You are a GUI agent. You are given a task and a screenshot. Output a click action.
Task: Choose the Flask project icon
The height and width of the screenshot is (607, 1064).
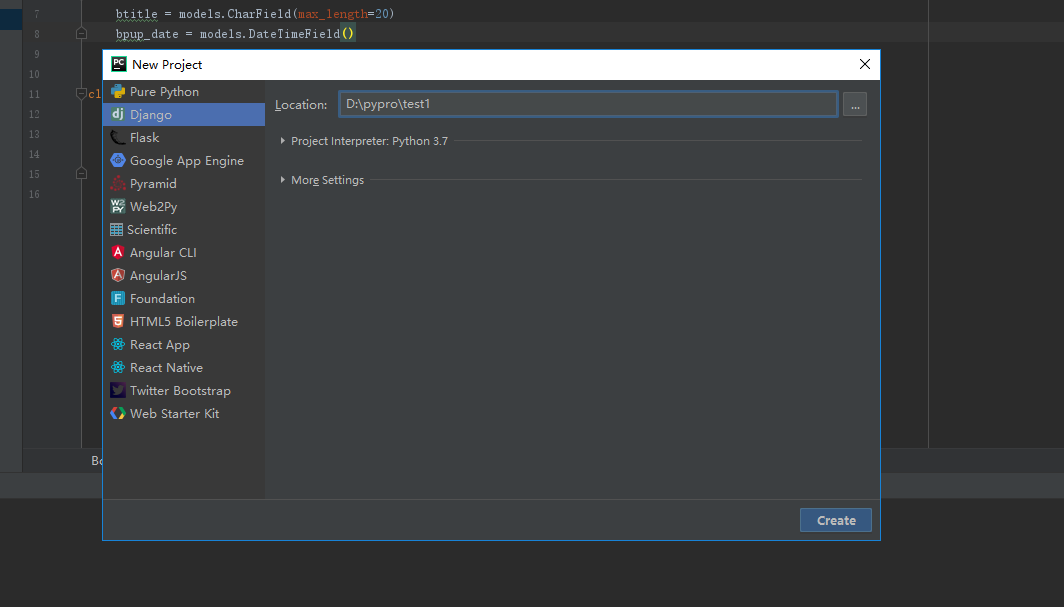(x=118, y=138)
